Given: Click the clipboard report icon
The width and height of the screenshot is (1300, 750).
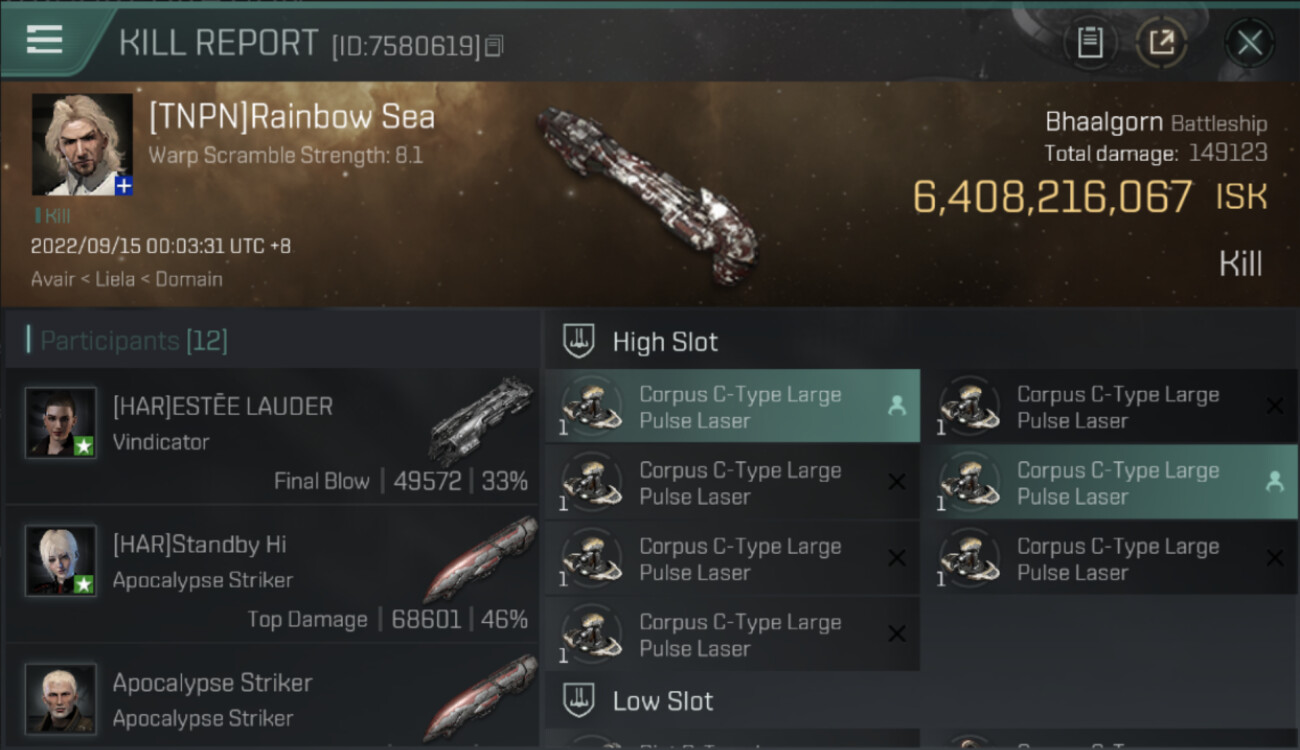Looking at the screenshot, I should (1089, 43).
